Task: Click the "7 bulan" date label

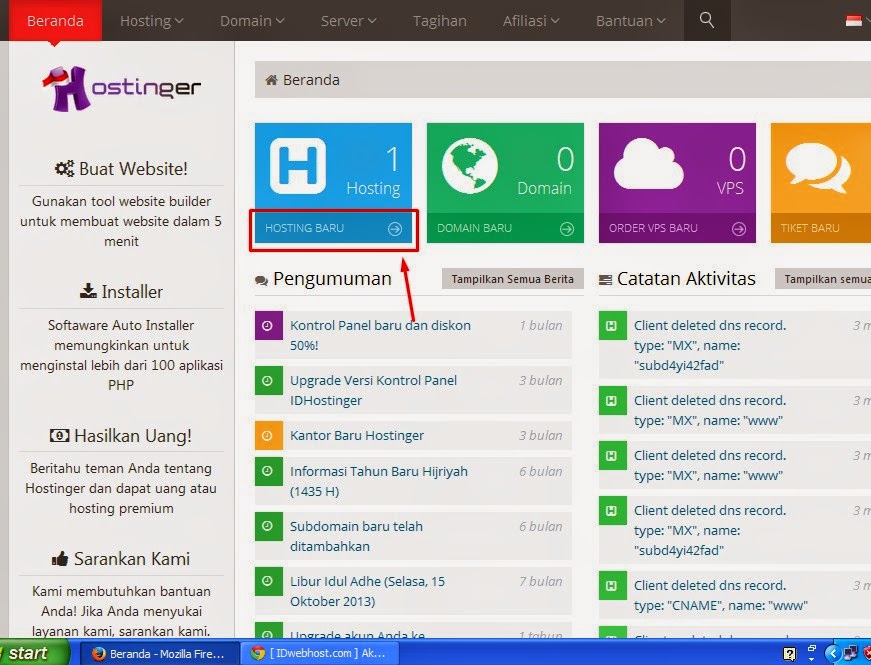Action: [540, 582]
